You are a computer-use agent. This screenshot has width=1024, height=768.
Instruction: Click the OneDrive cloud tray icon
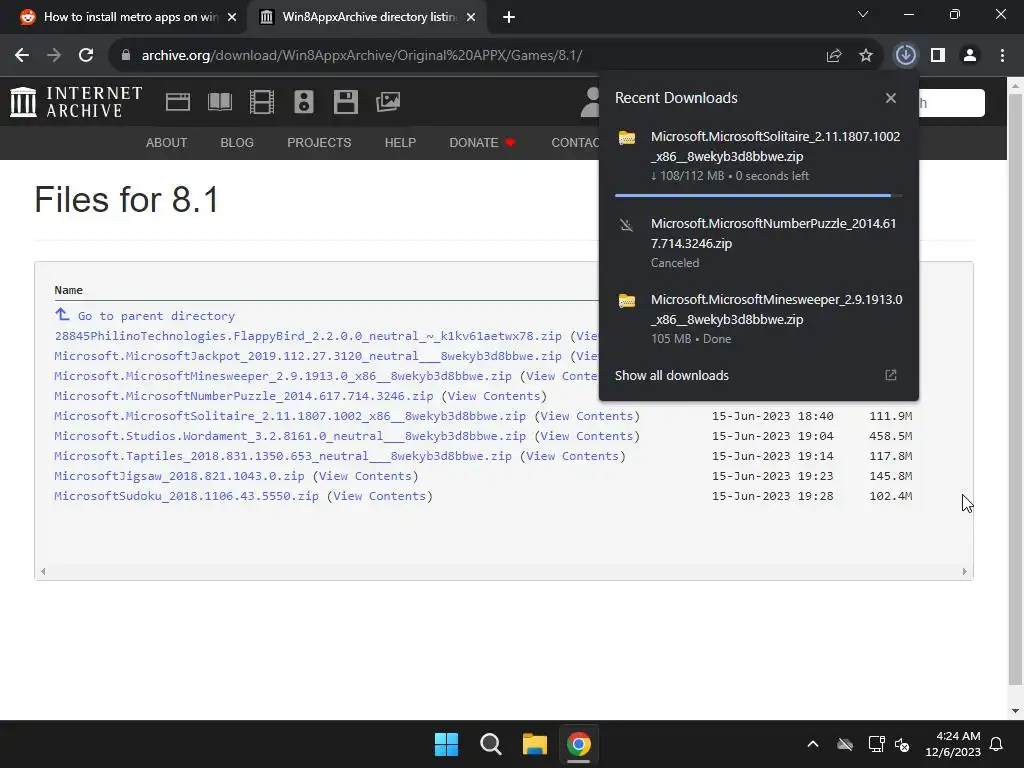click(x=845, y=744)
